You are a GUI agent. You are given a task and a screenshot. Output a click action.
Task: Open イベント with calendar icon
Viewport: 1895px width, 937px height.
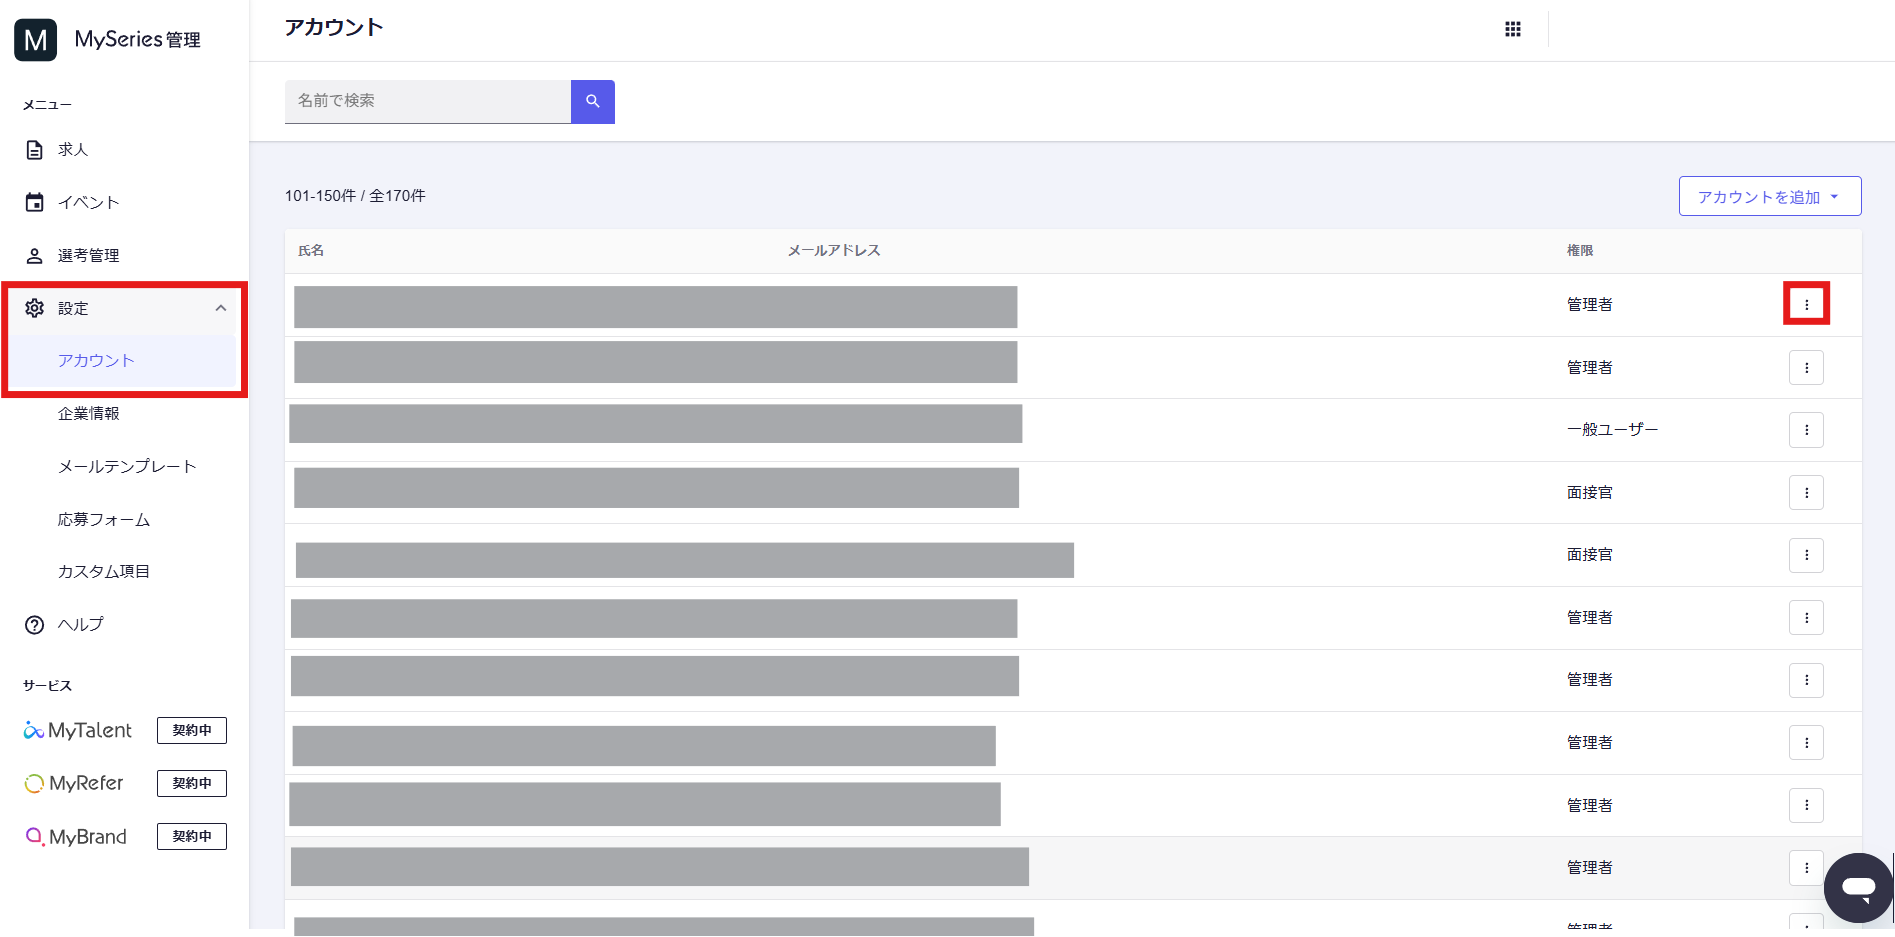point(88,203)
